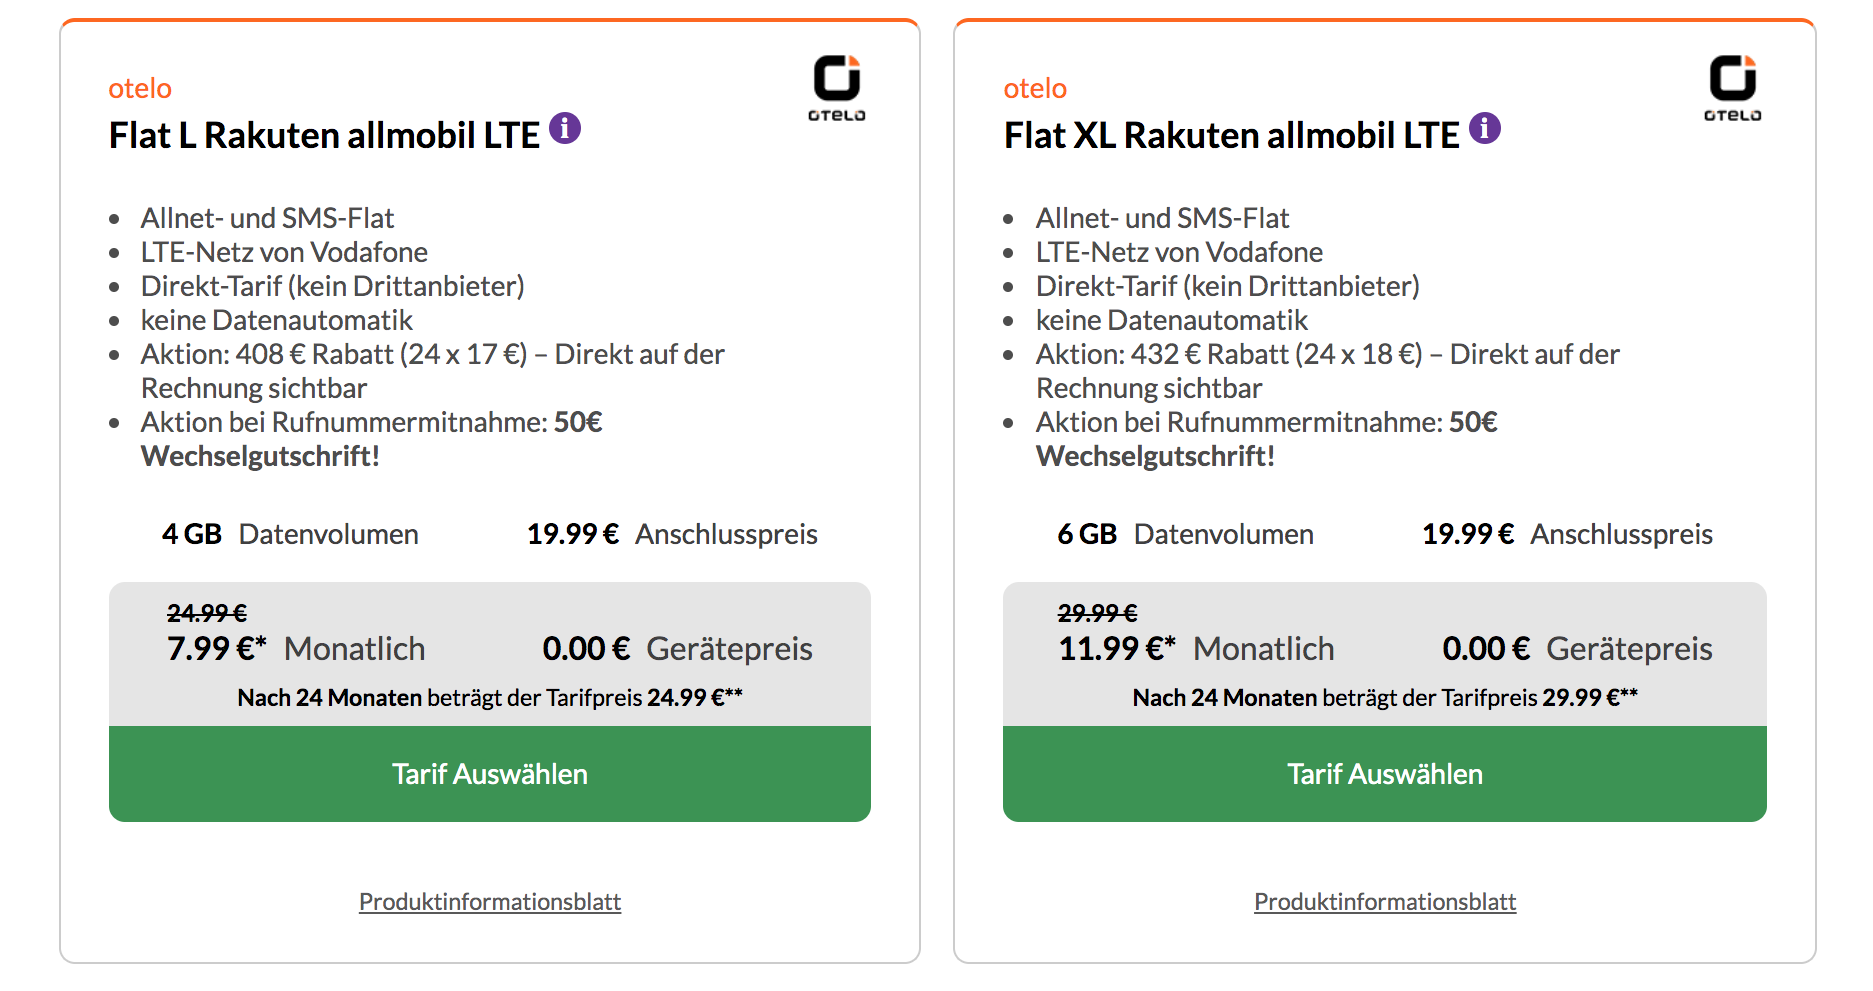The height and width of the screenshot is (991, 1873).
Task: Click the 6 GB Datenvolumen label
Action: 1185,534
